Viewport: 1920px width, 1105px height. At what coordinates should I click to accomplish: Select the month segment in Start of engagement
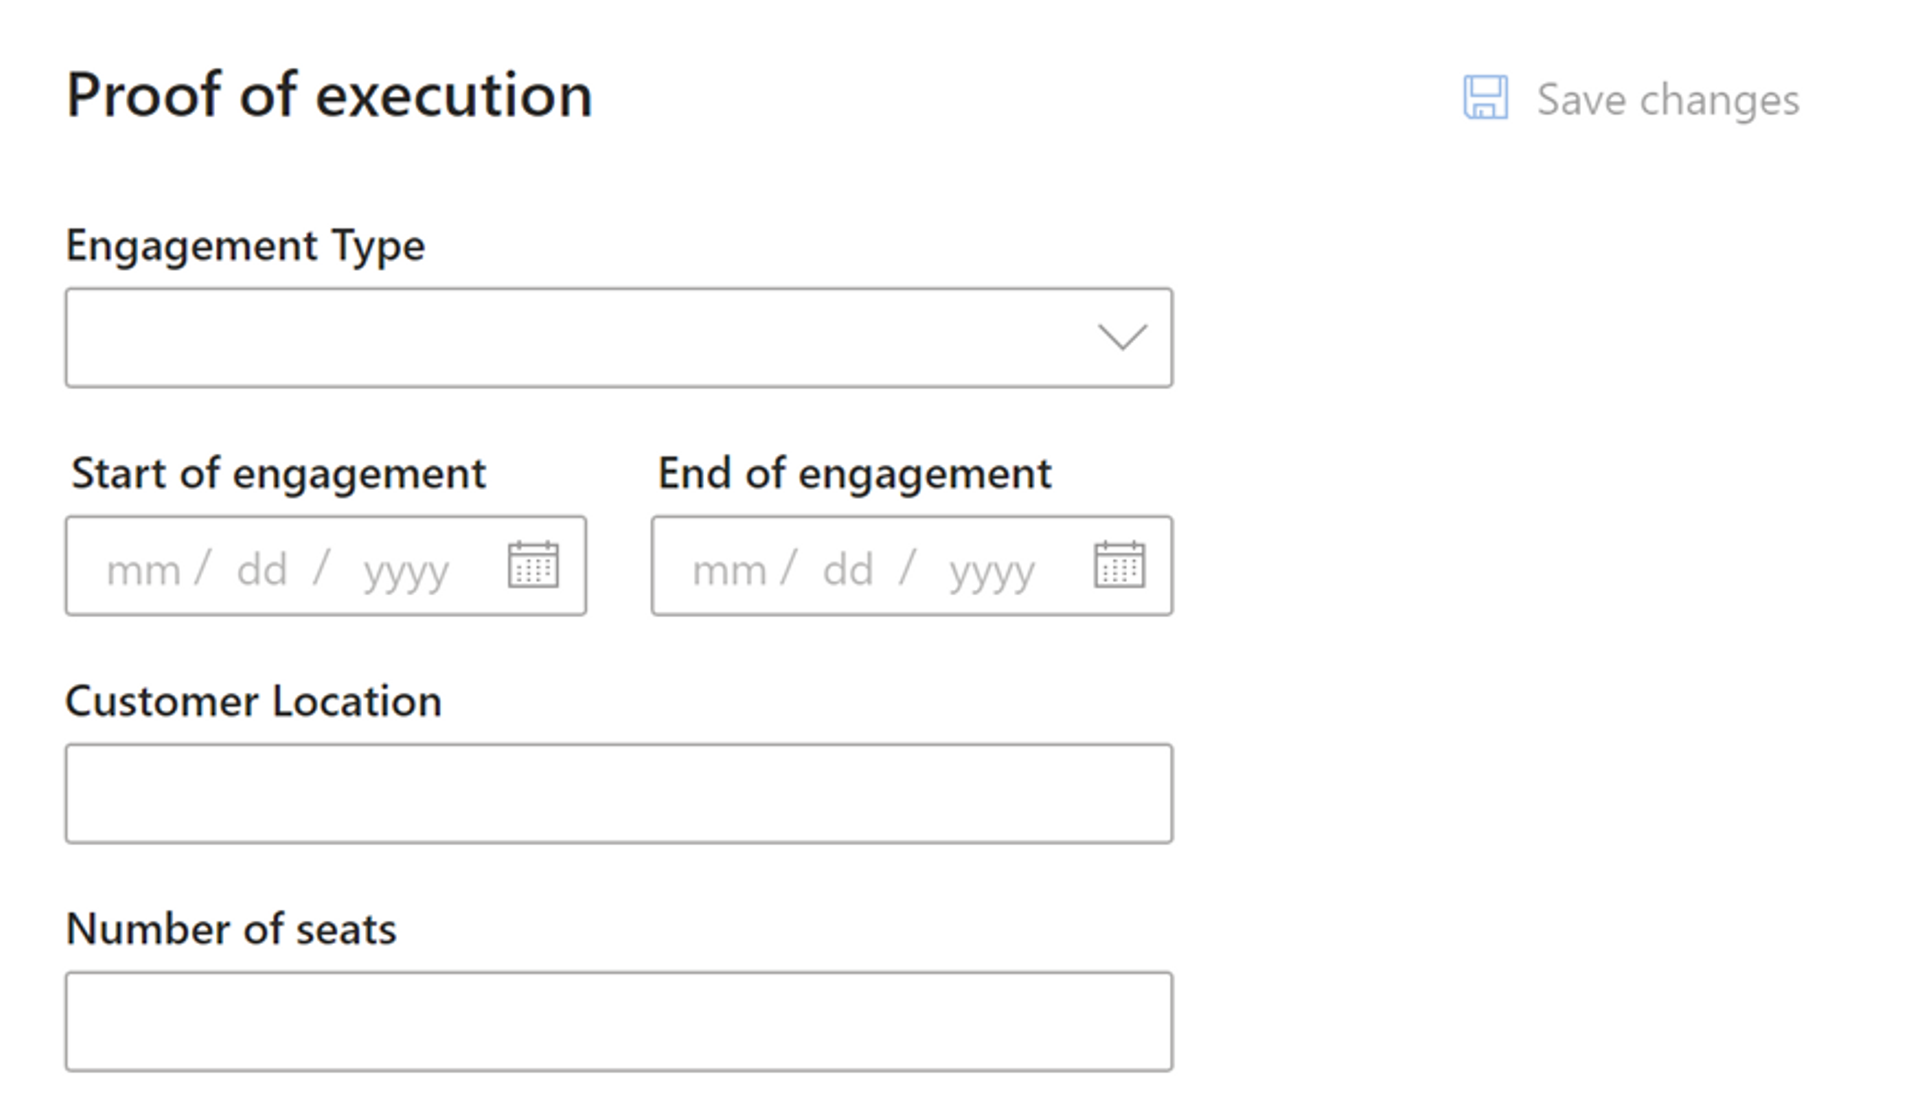[143, 571]
